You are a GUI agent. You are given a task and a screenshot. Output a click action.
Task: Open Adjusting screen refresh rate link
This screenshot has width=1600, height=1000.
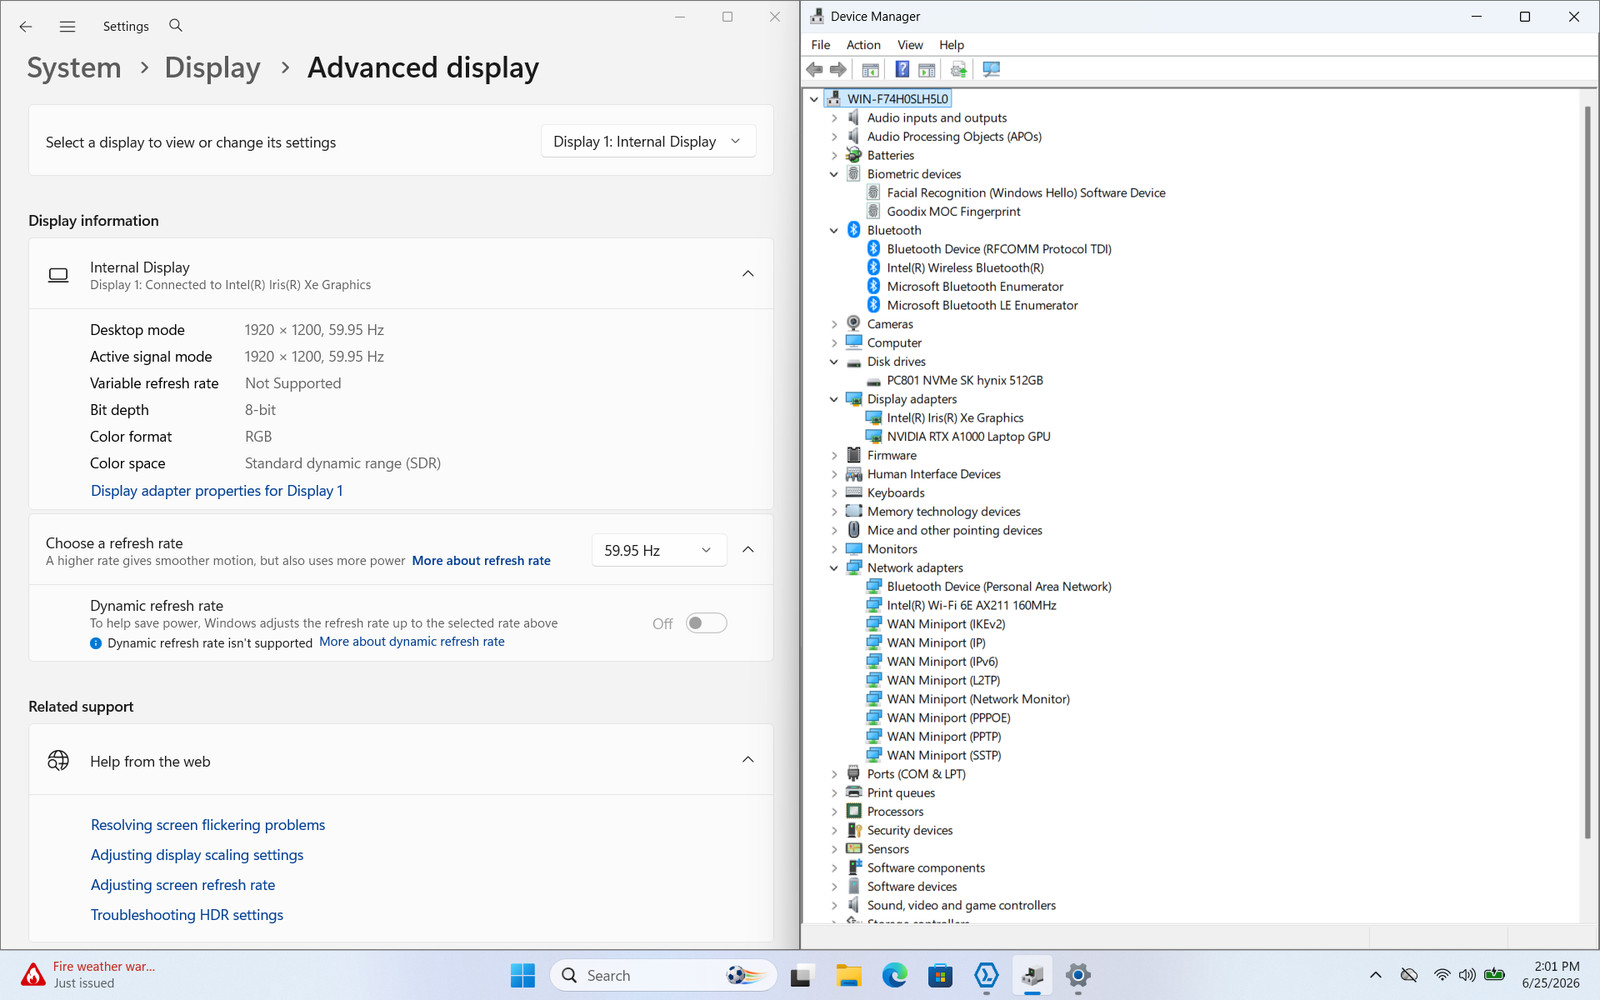pyautogui.click(x=183, y=885)
